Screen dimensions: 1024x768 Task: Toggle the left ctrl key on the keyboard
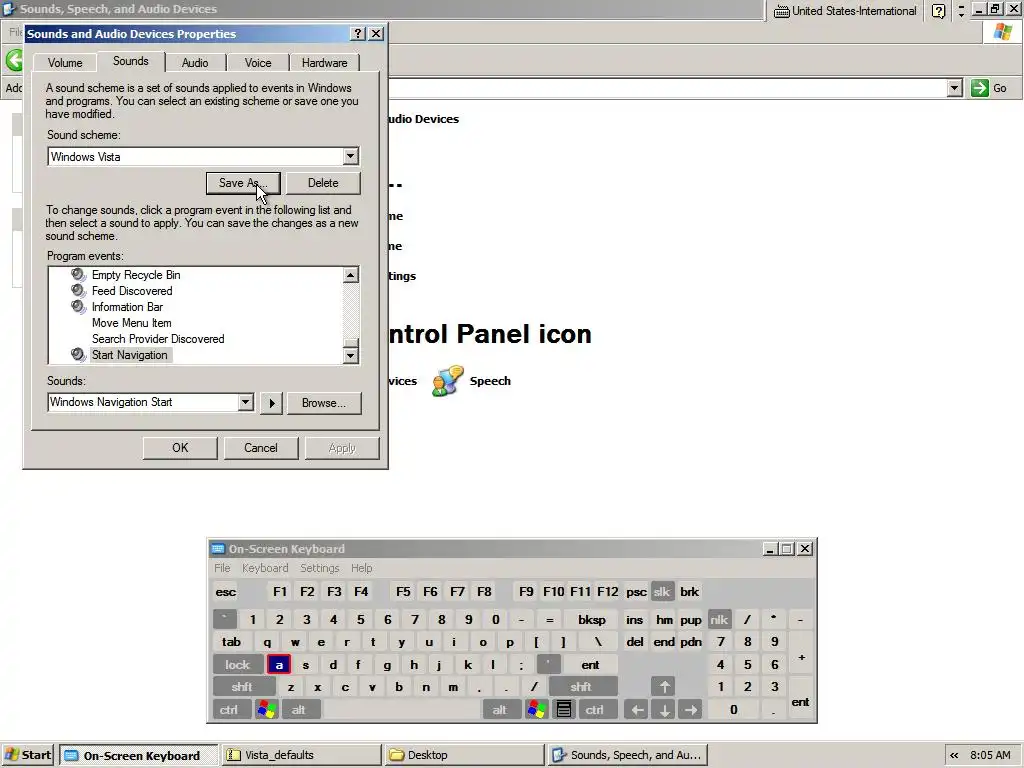[231, 709]
